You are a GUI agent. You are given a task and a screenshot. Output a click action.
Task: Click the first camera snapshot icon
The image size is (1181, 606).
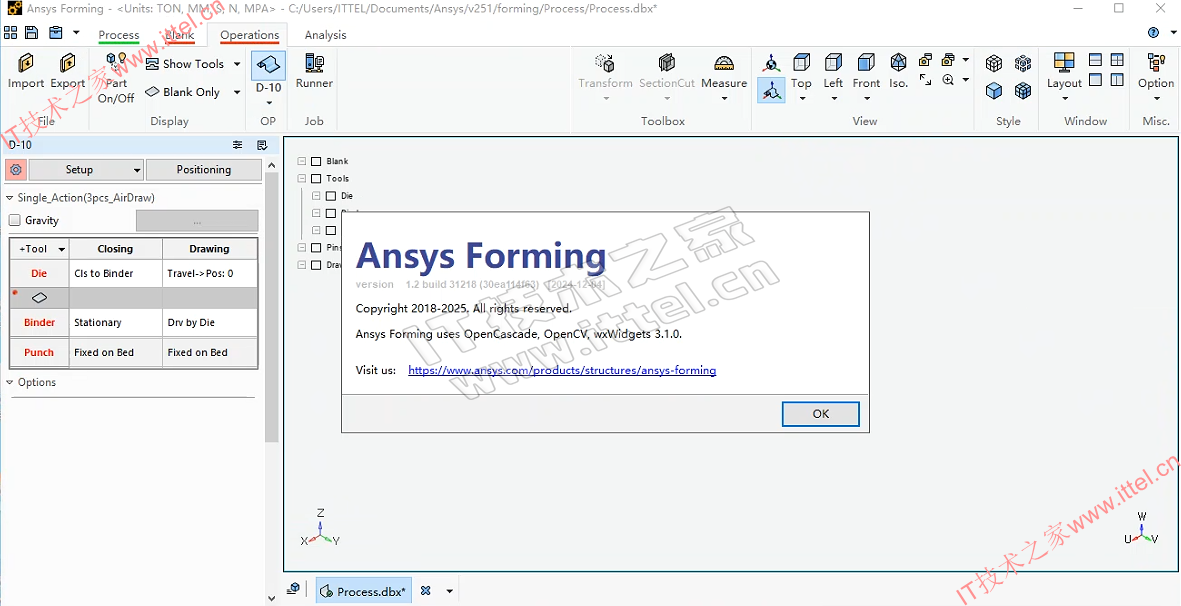(x=926, y=59)
